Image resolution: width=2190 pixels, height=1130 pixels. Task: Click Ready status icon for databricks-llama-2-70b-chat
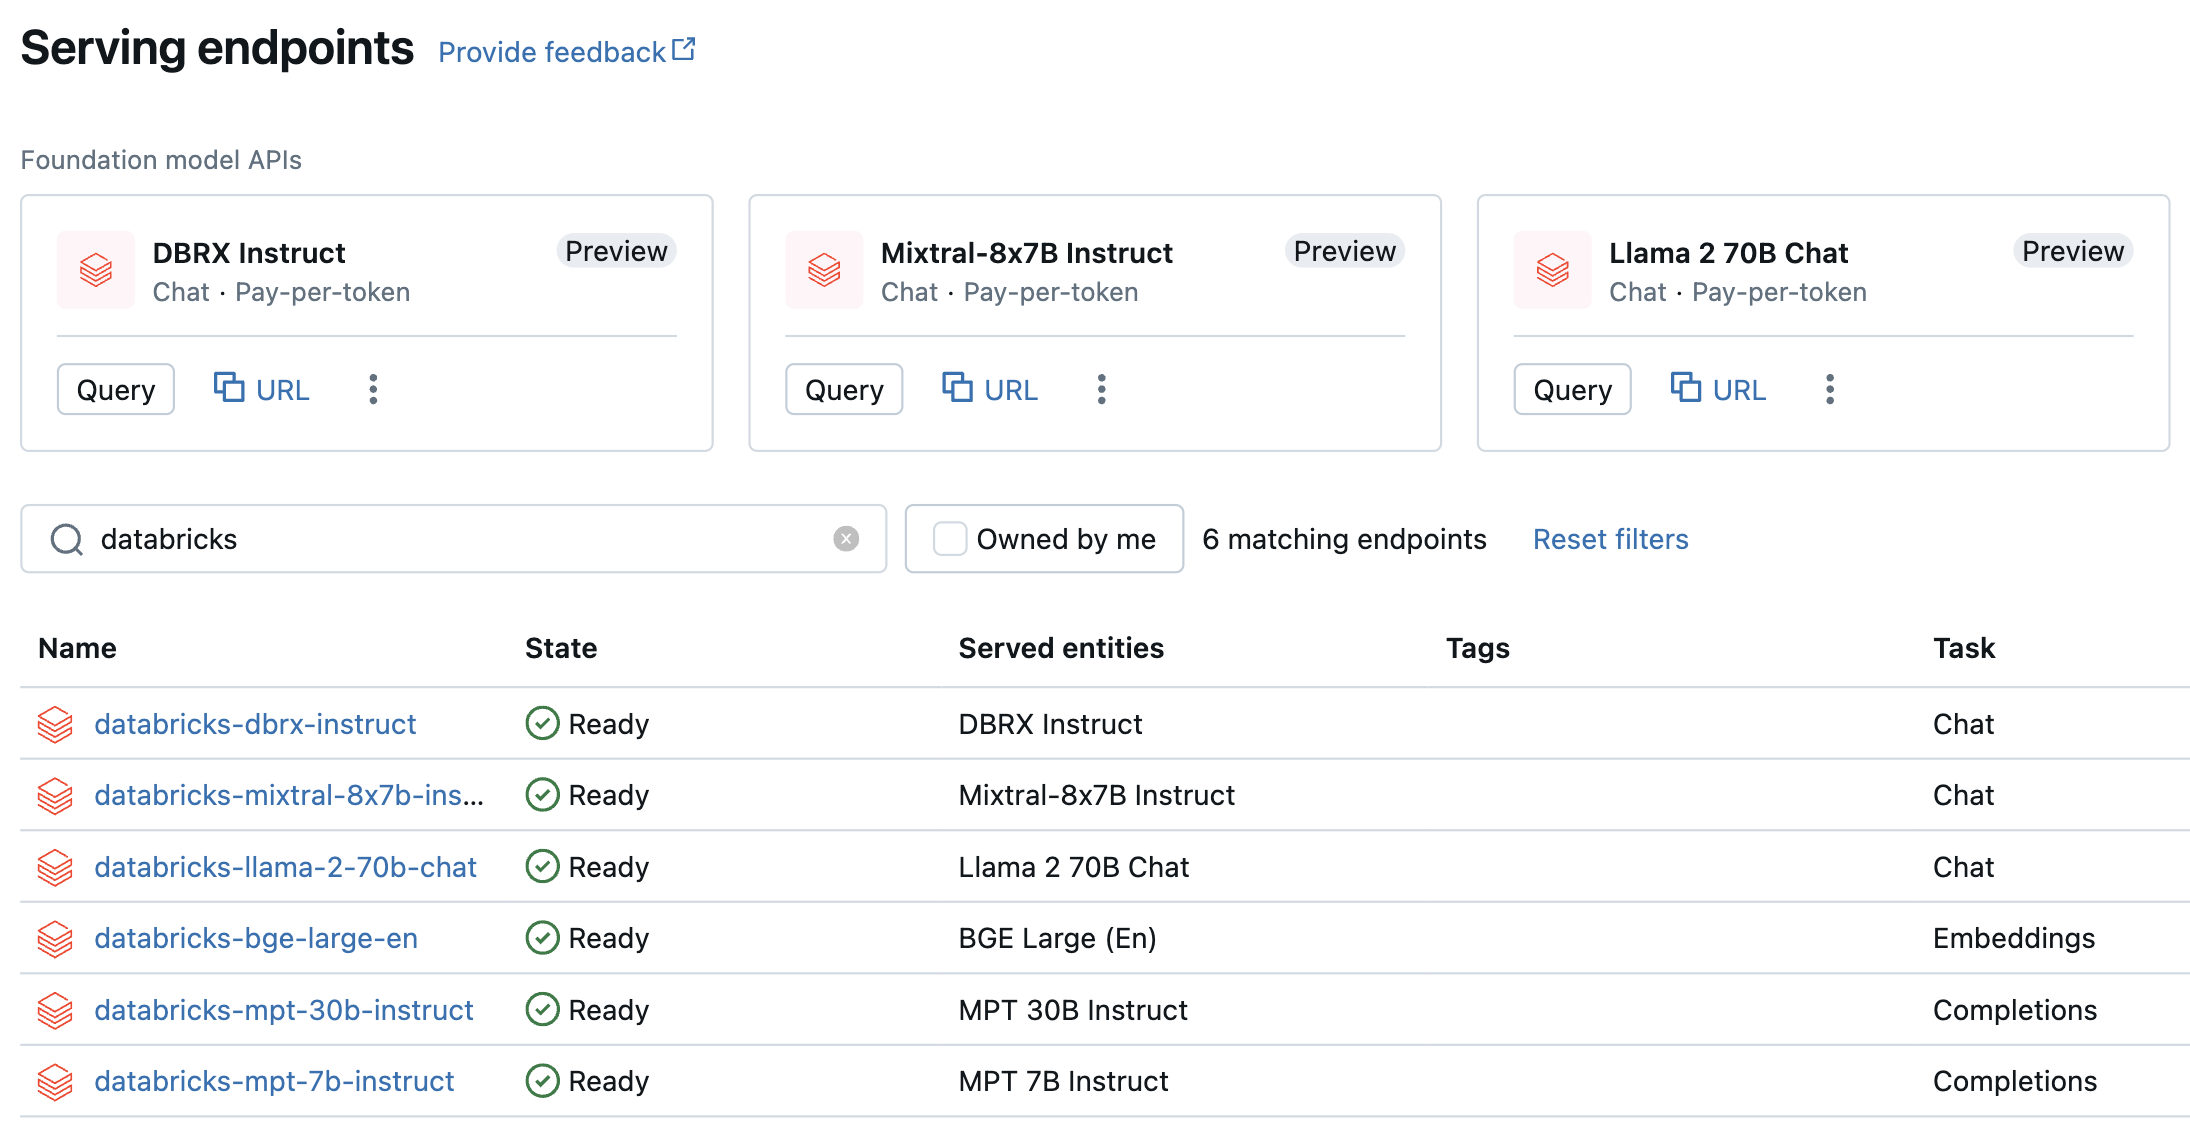coord(542,866)
